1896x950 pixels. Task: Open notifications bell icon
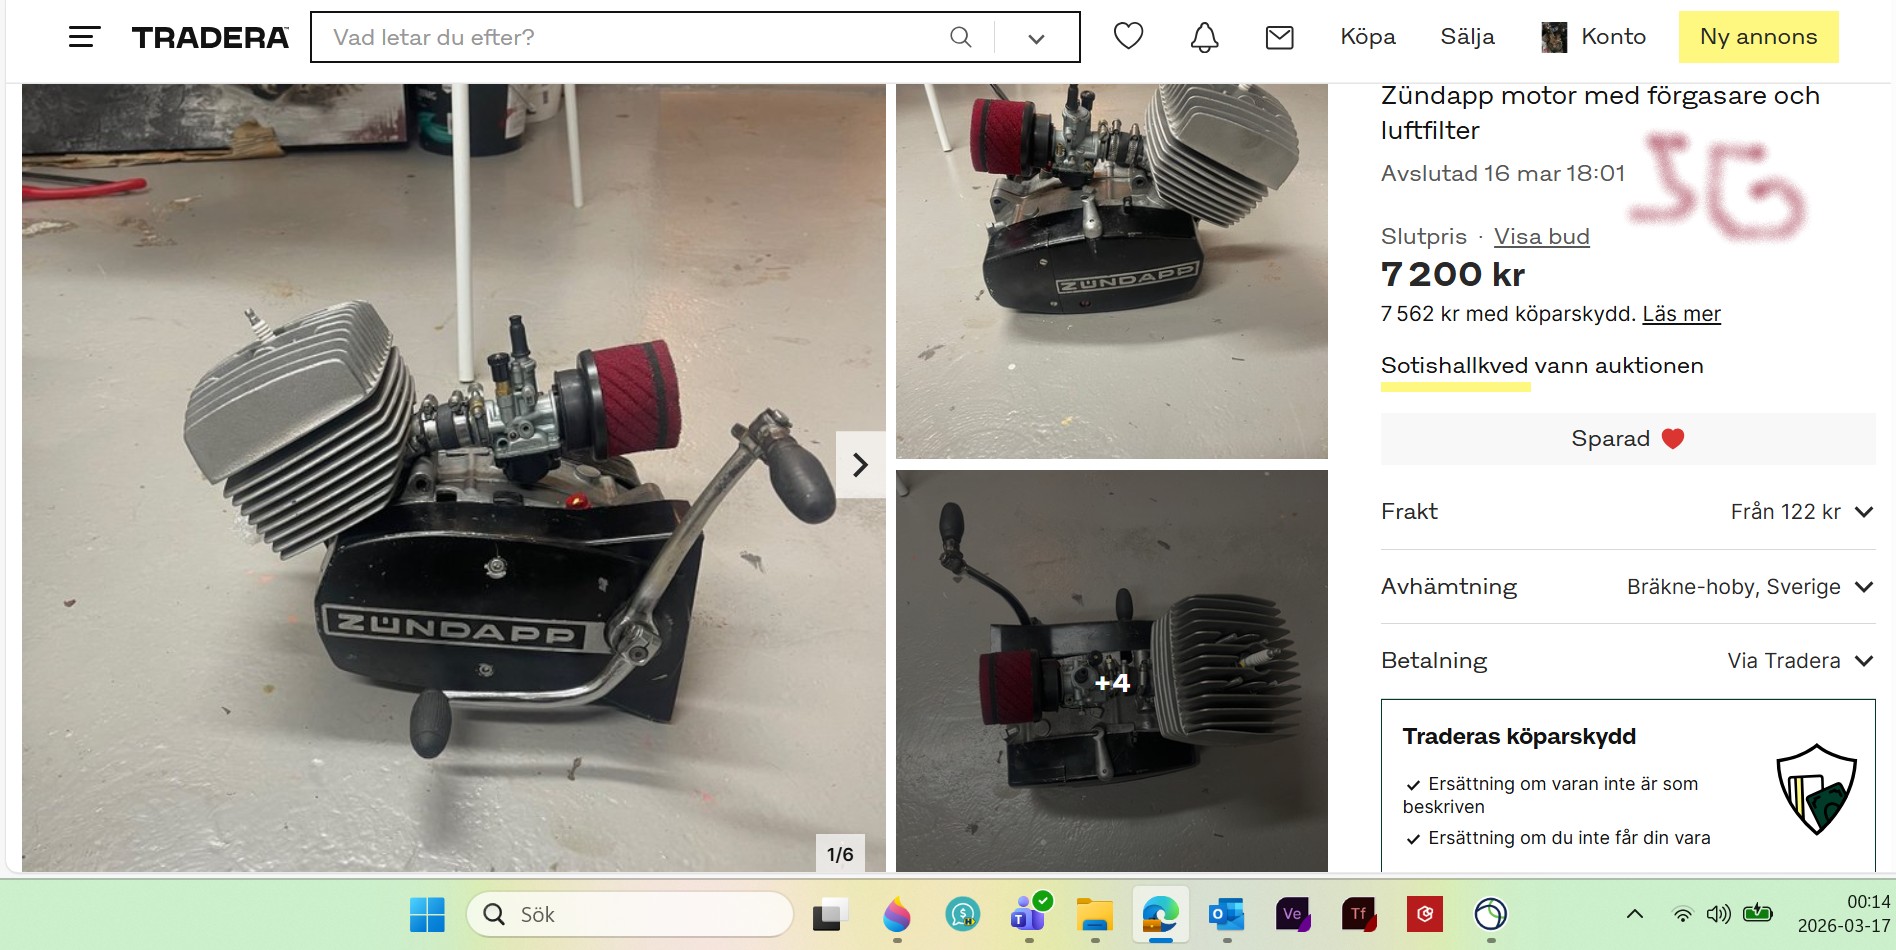pyautogui.click(x=1204, y=37)
